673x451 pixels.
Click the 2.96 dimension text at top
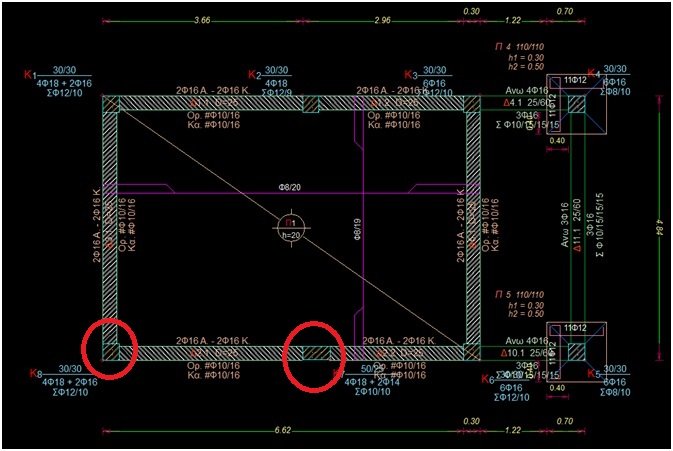point(381,19)
